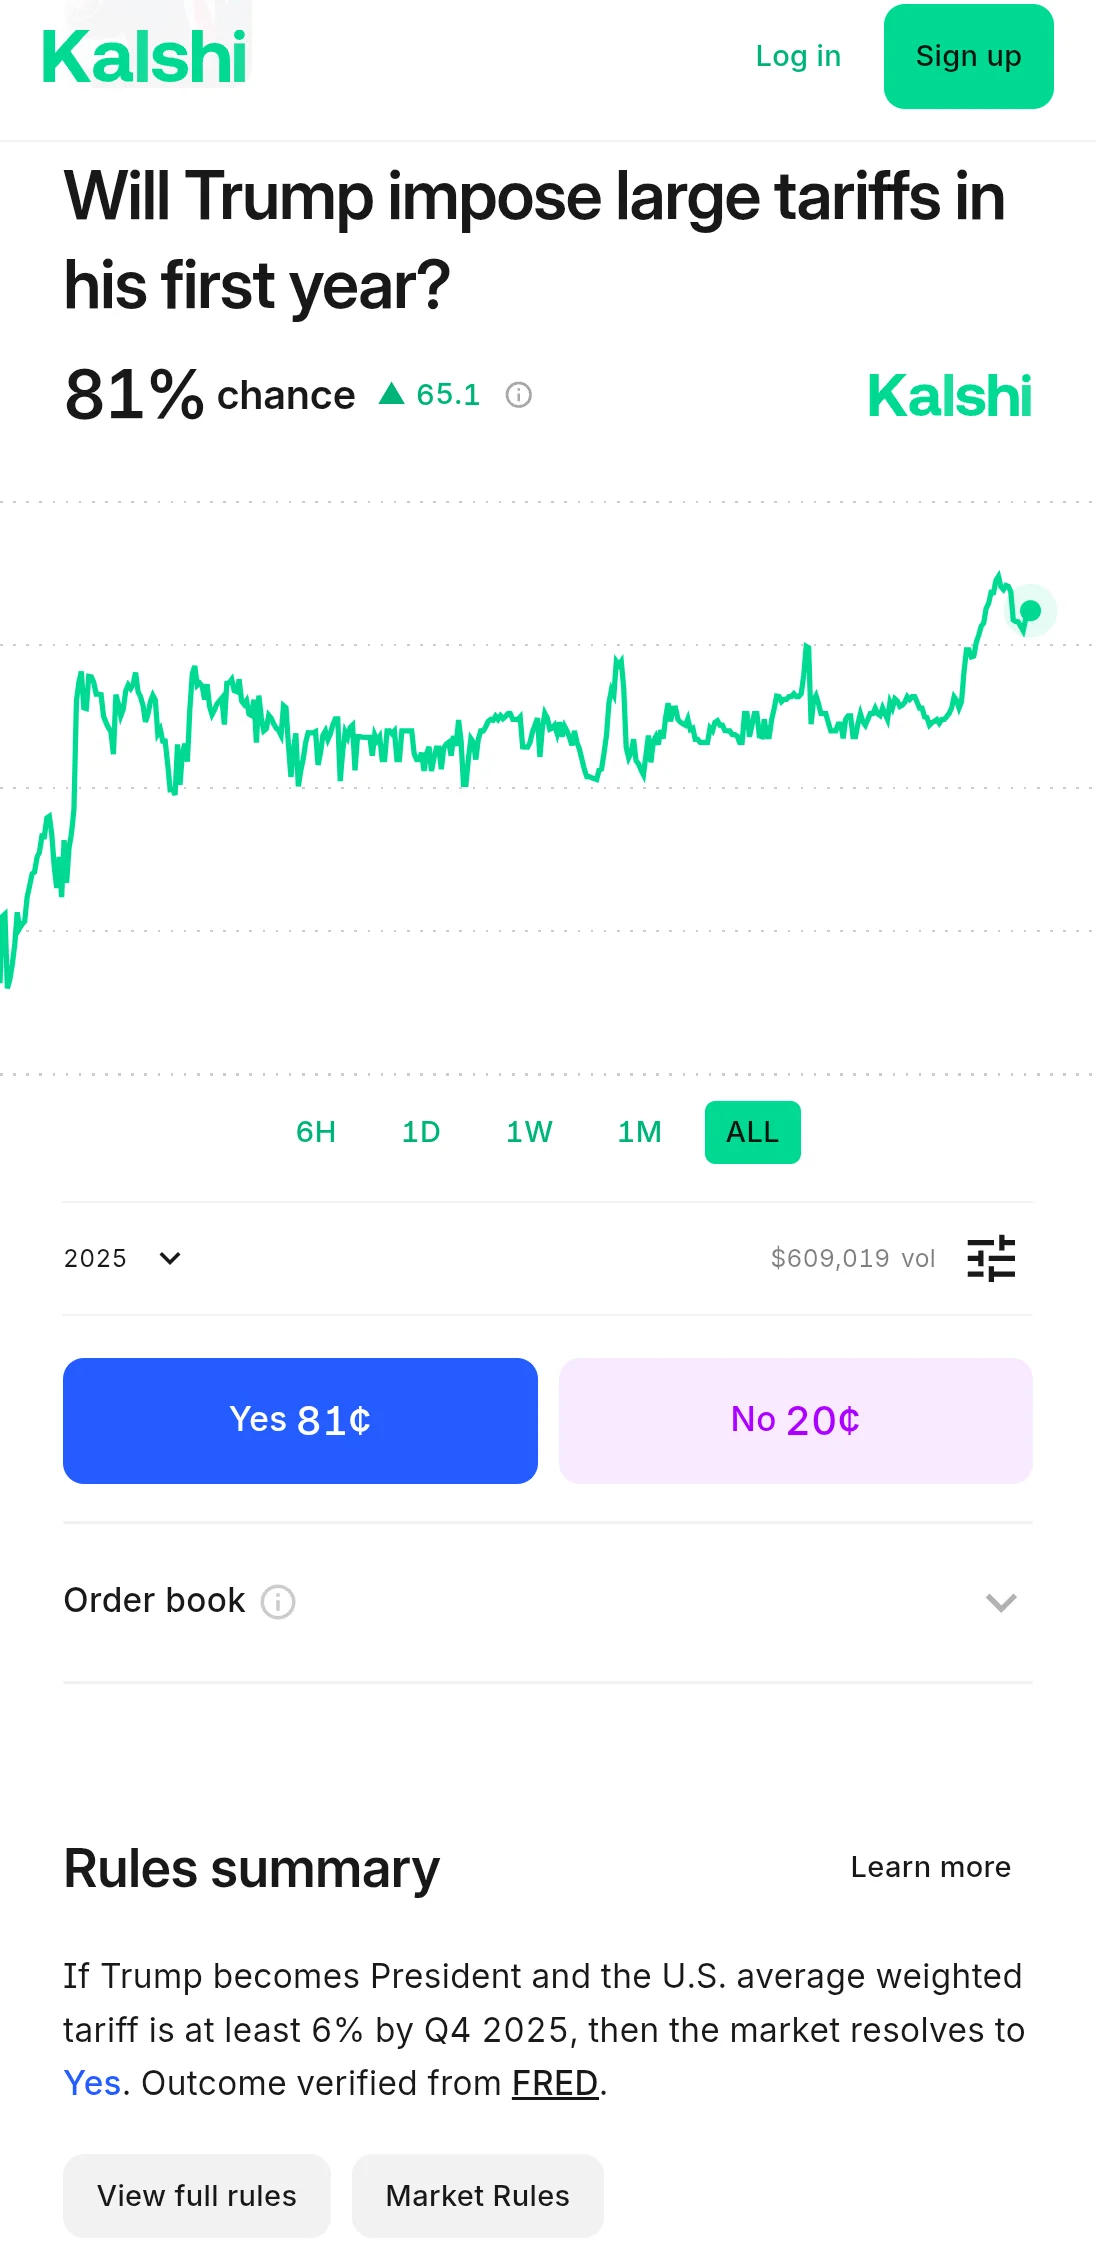Click the latest price dot on chart
1096x2259 pixels.
pos(1030,610)
